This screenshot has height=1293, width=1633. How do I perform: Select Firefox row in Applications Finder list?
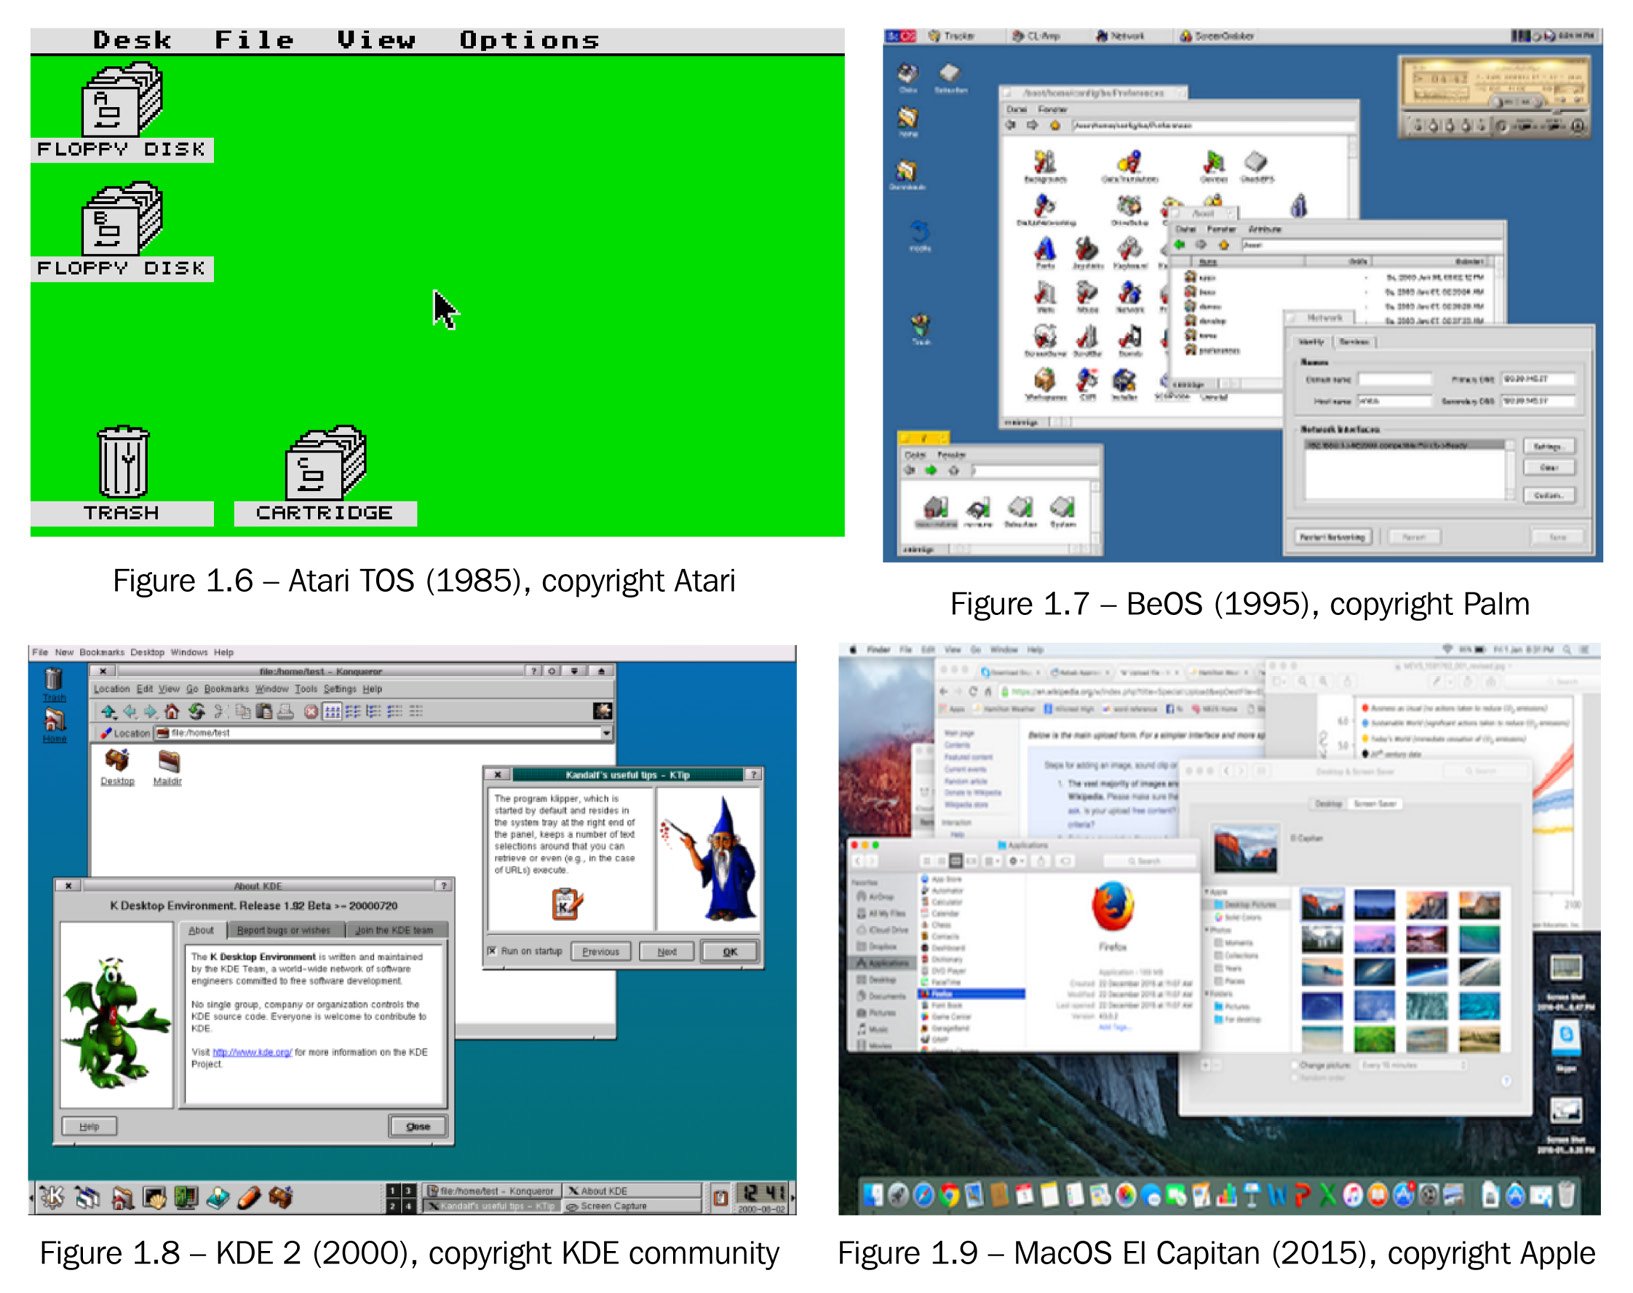pyautogui.click(x=972, y=994)
